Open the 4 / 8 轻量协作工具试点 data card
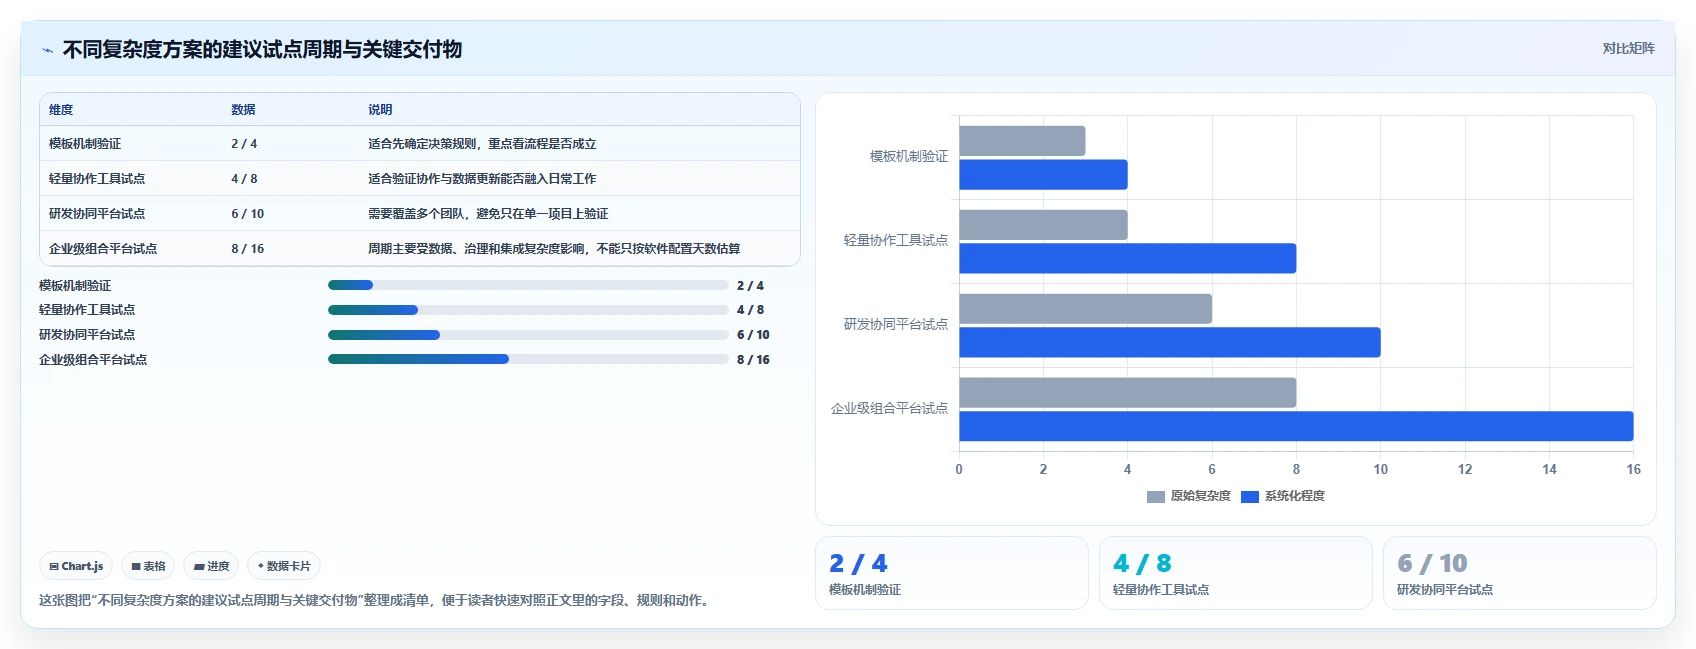 pyautogui.click(x=1236, y=573)
